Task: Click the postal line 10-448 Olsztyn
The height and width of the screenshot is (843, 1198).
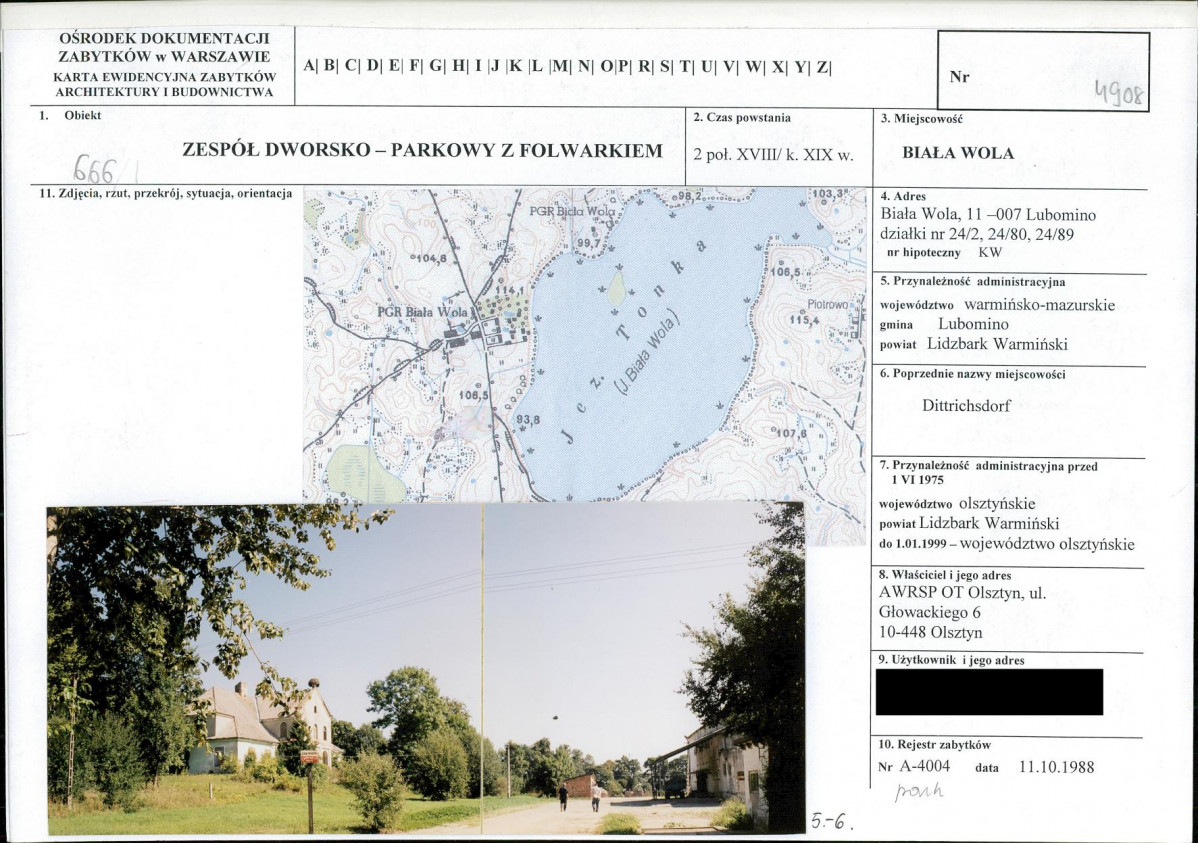Action: click(931, 633)
